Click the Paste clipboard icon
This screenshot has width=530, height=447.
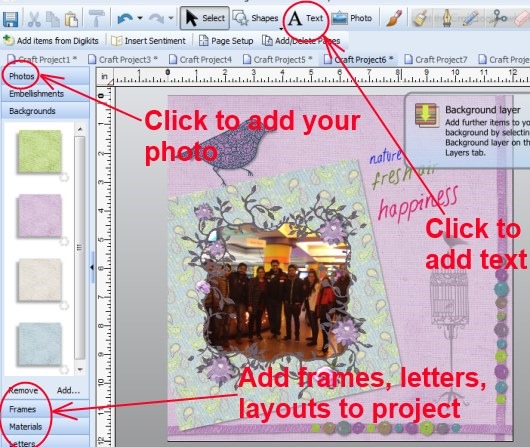click(x=71, y=19)
